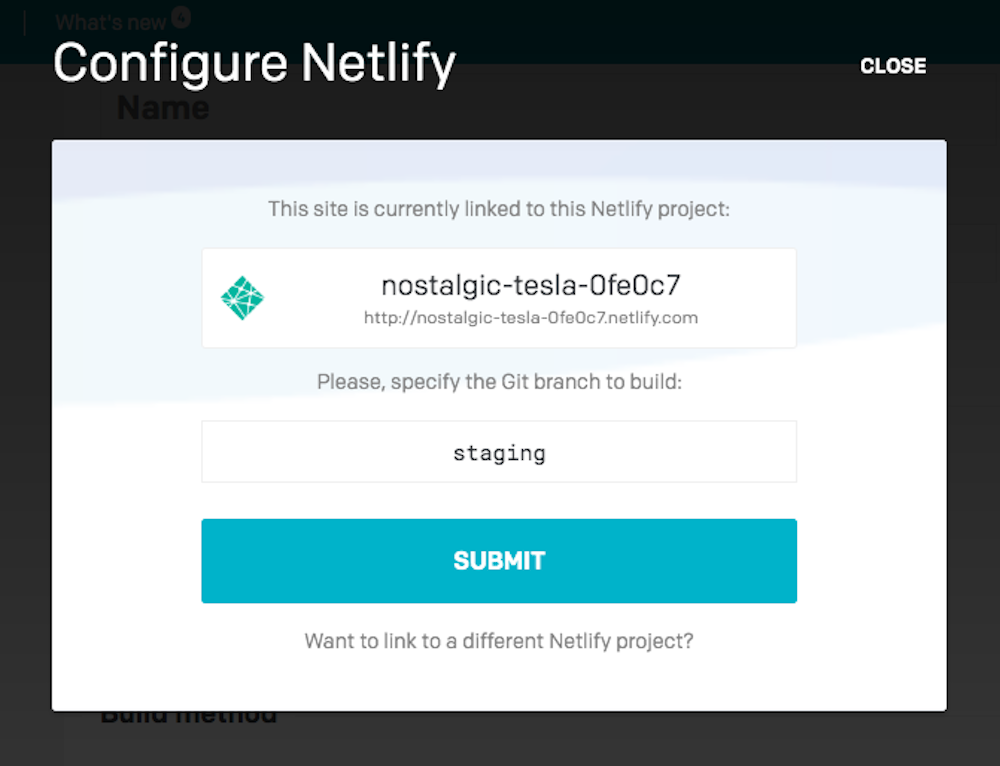Click the word staging in the branch box

(x=499, y=453)
